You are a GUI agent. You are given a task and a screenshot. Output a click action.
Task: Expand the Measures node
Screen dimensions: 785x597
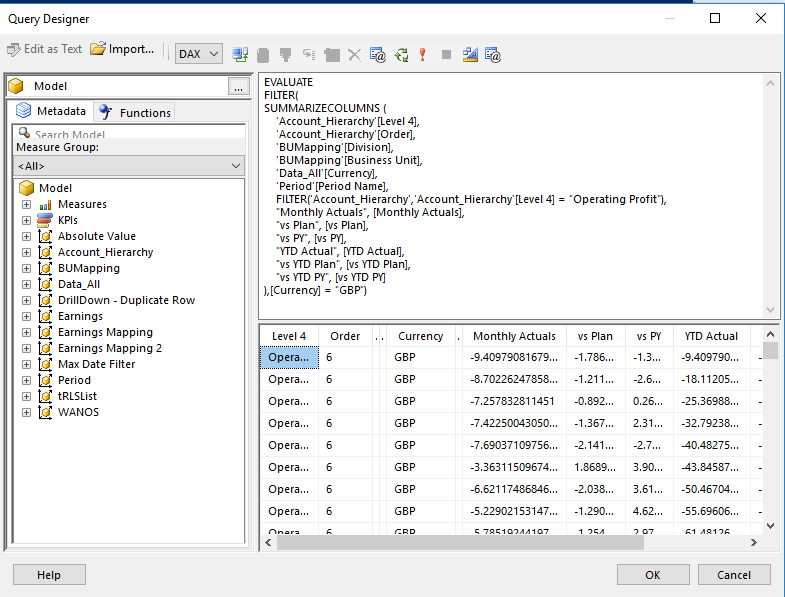[27, 204]
